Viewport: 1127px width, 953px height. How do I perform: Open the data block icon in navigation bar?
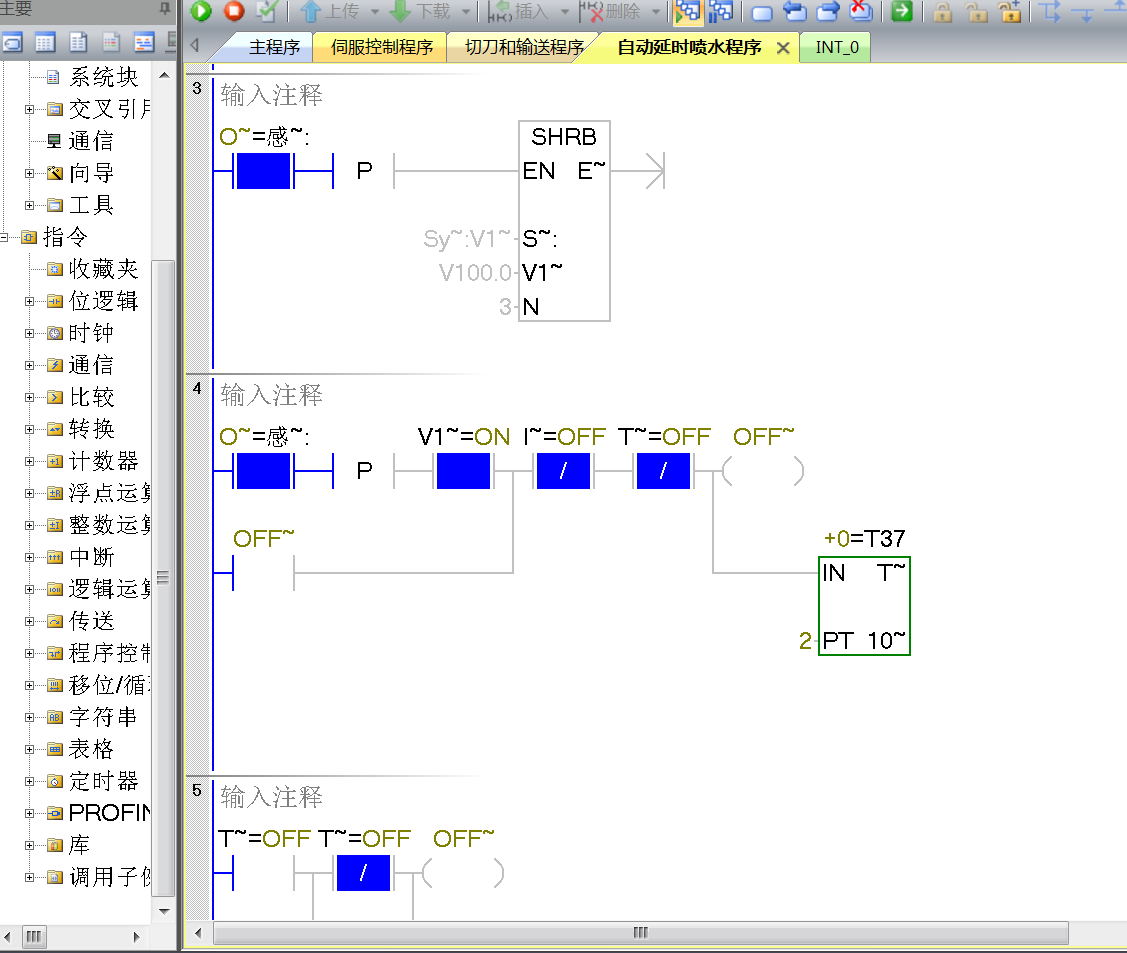pyautogui.click(x=111, y=43)
